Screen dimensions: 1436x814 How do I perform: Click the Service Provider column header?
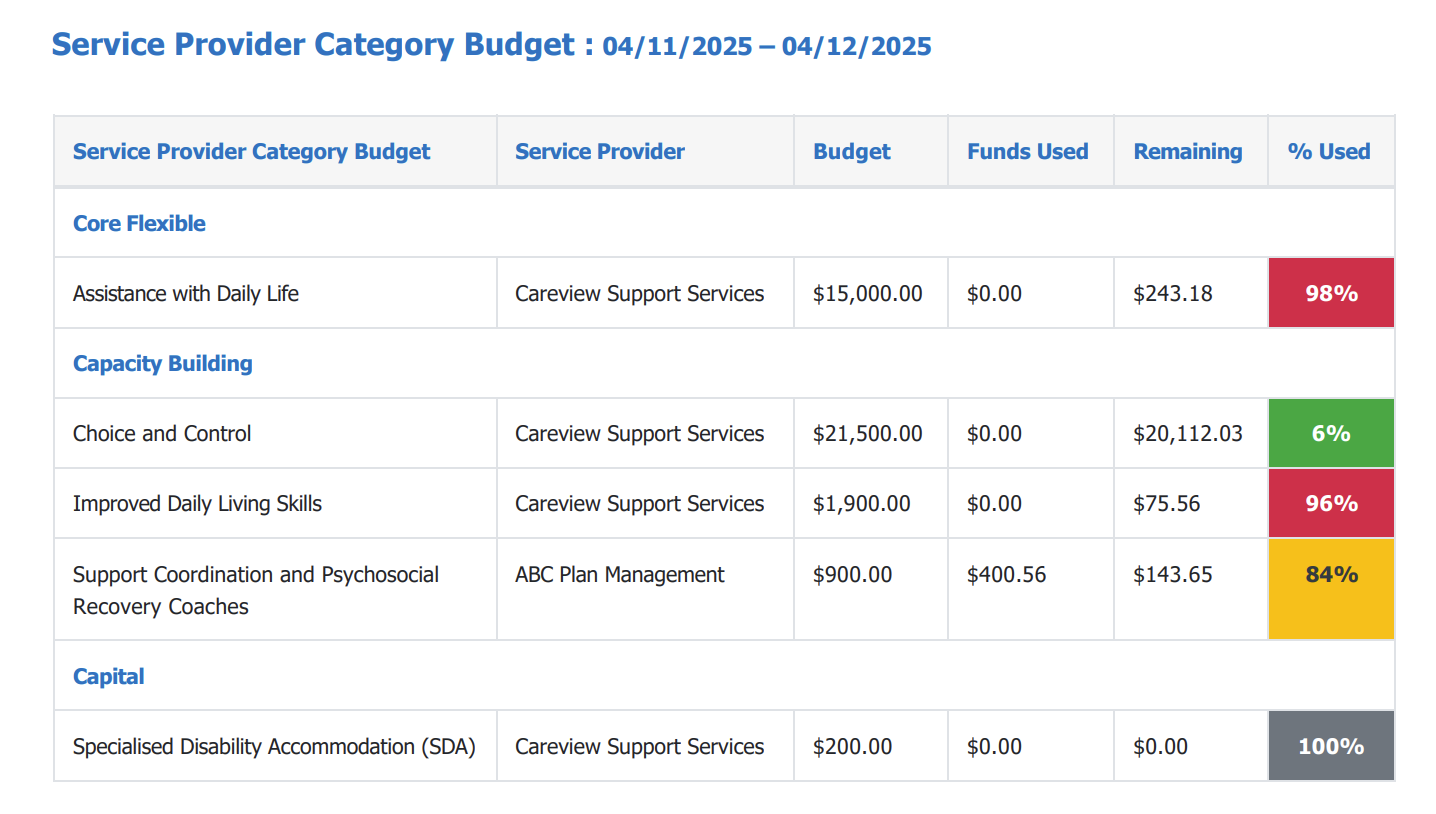pyautogui.click(x=600, y=152)
